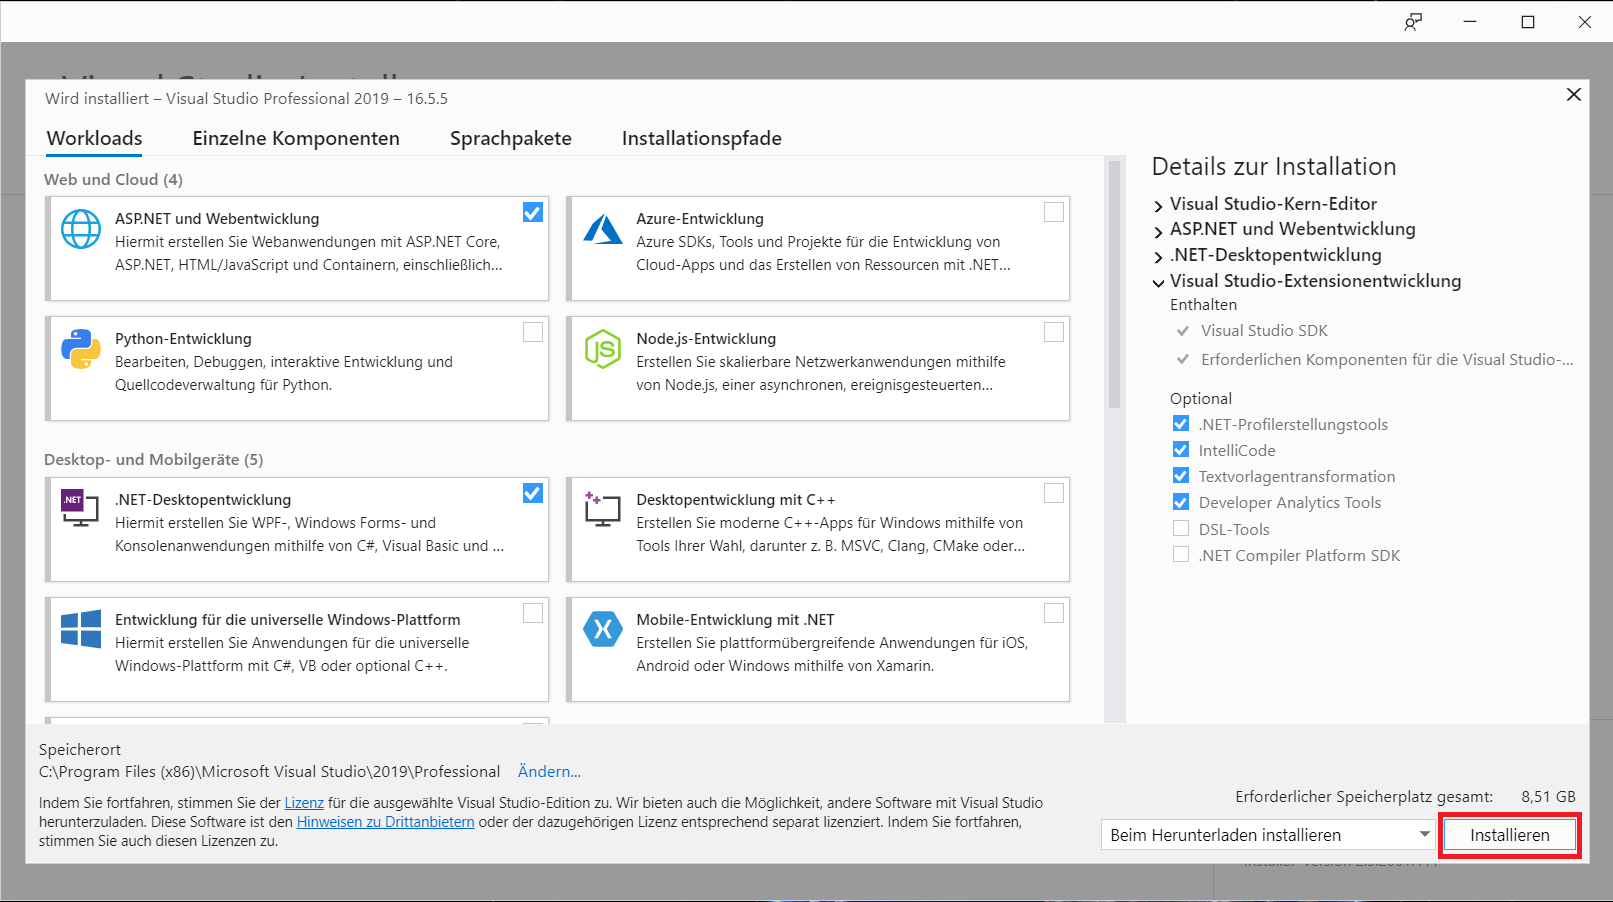The width and height of the screenshot is (1613, 902).
Task: Maximize the Visual Studio Installer window
Action: [x=1528, y=22]
